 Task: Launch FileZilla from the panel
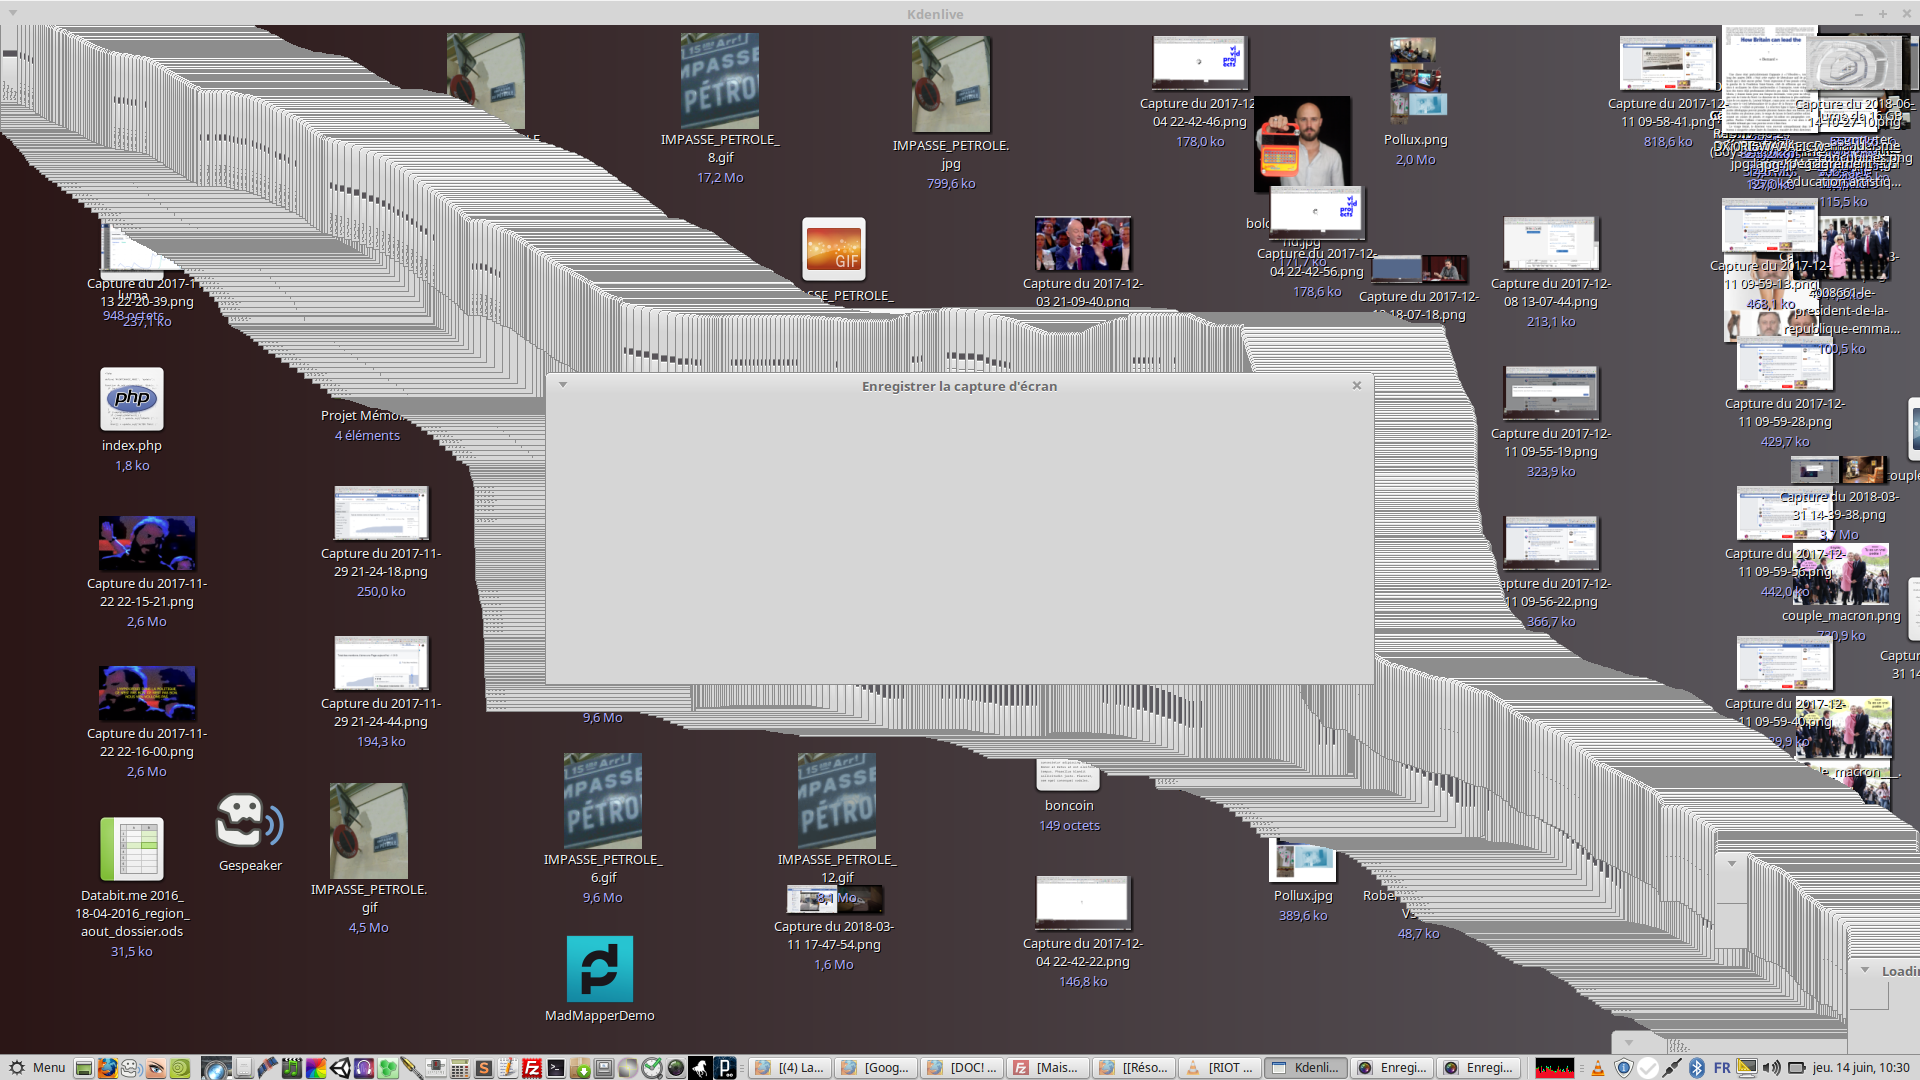tap(532, 1068)
